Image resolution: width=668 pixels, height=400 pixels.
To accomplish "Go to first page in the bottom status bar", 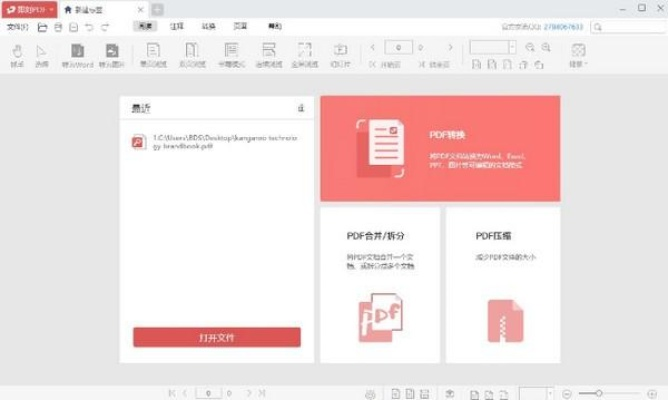I will [x=172, y=393].
